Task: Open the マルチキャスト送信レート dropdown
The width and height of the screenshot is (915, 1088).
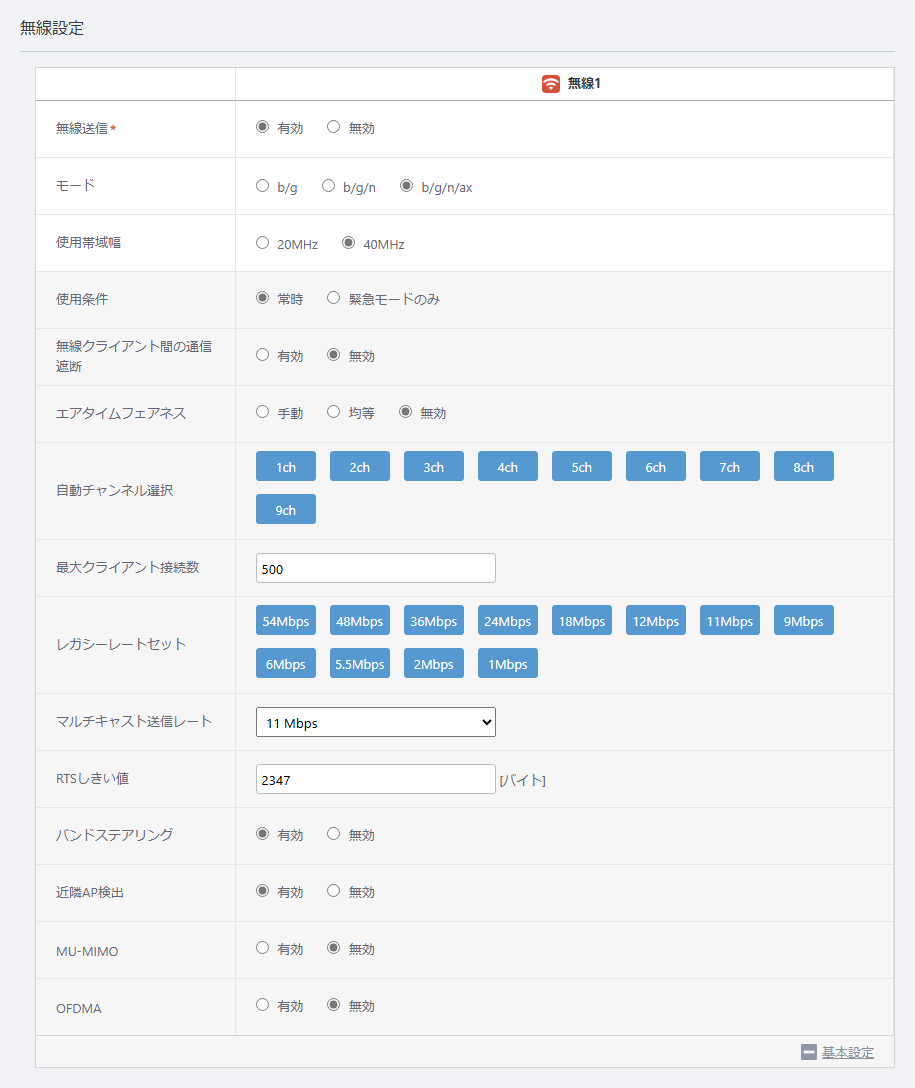Action: pos(375,722)
